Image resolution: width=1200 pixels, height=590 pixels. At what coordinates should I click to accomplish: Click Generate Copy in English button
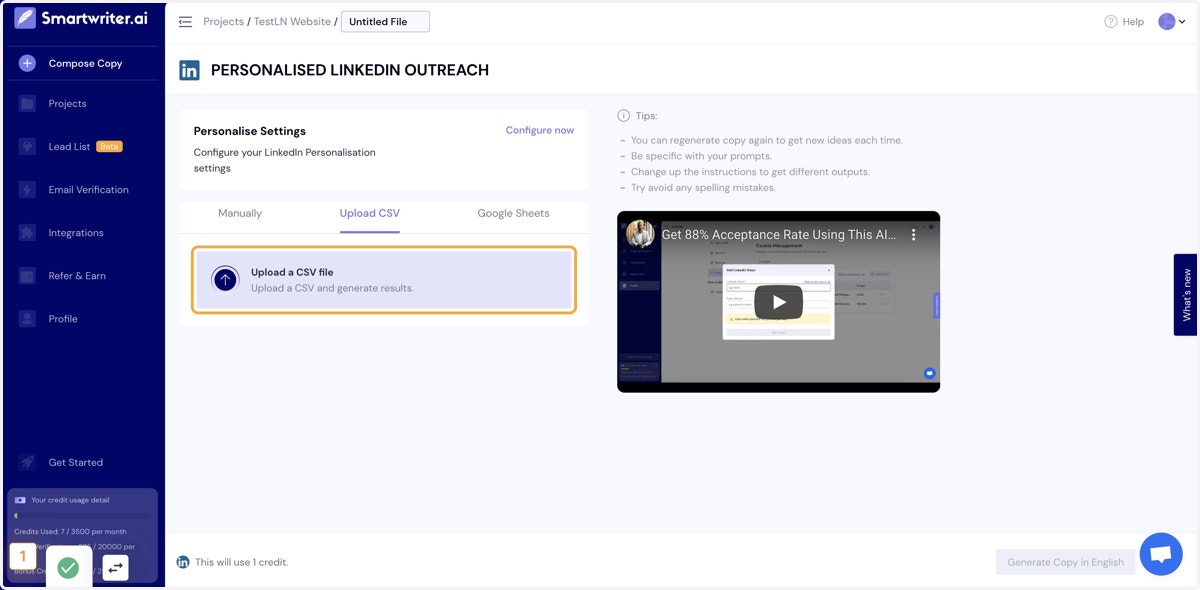[x=1065, y=562]
